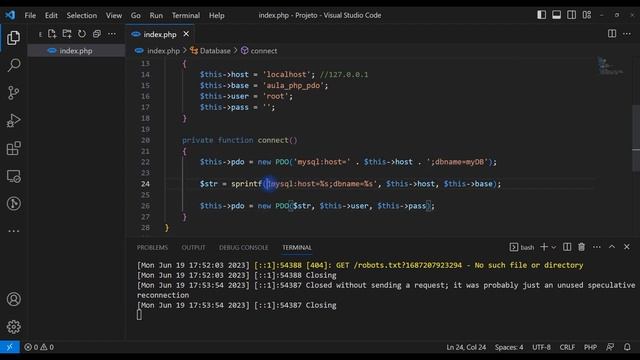The width and height of the screenshot is (640, 360).
Task: Open the Manage gear menu
Action: click(x=13, y=327)
